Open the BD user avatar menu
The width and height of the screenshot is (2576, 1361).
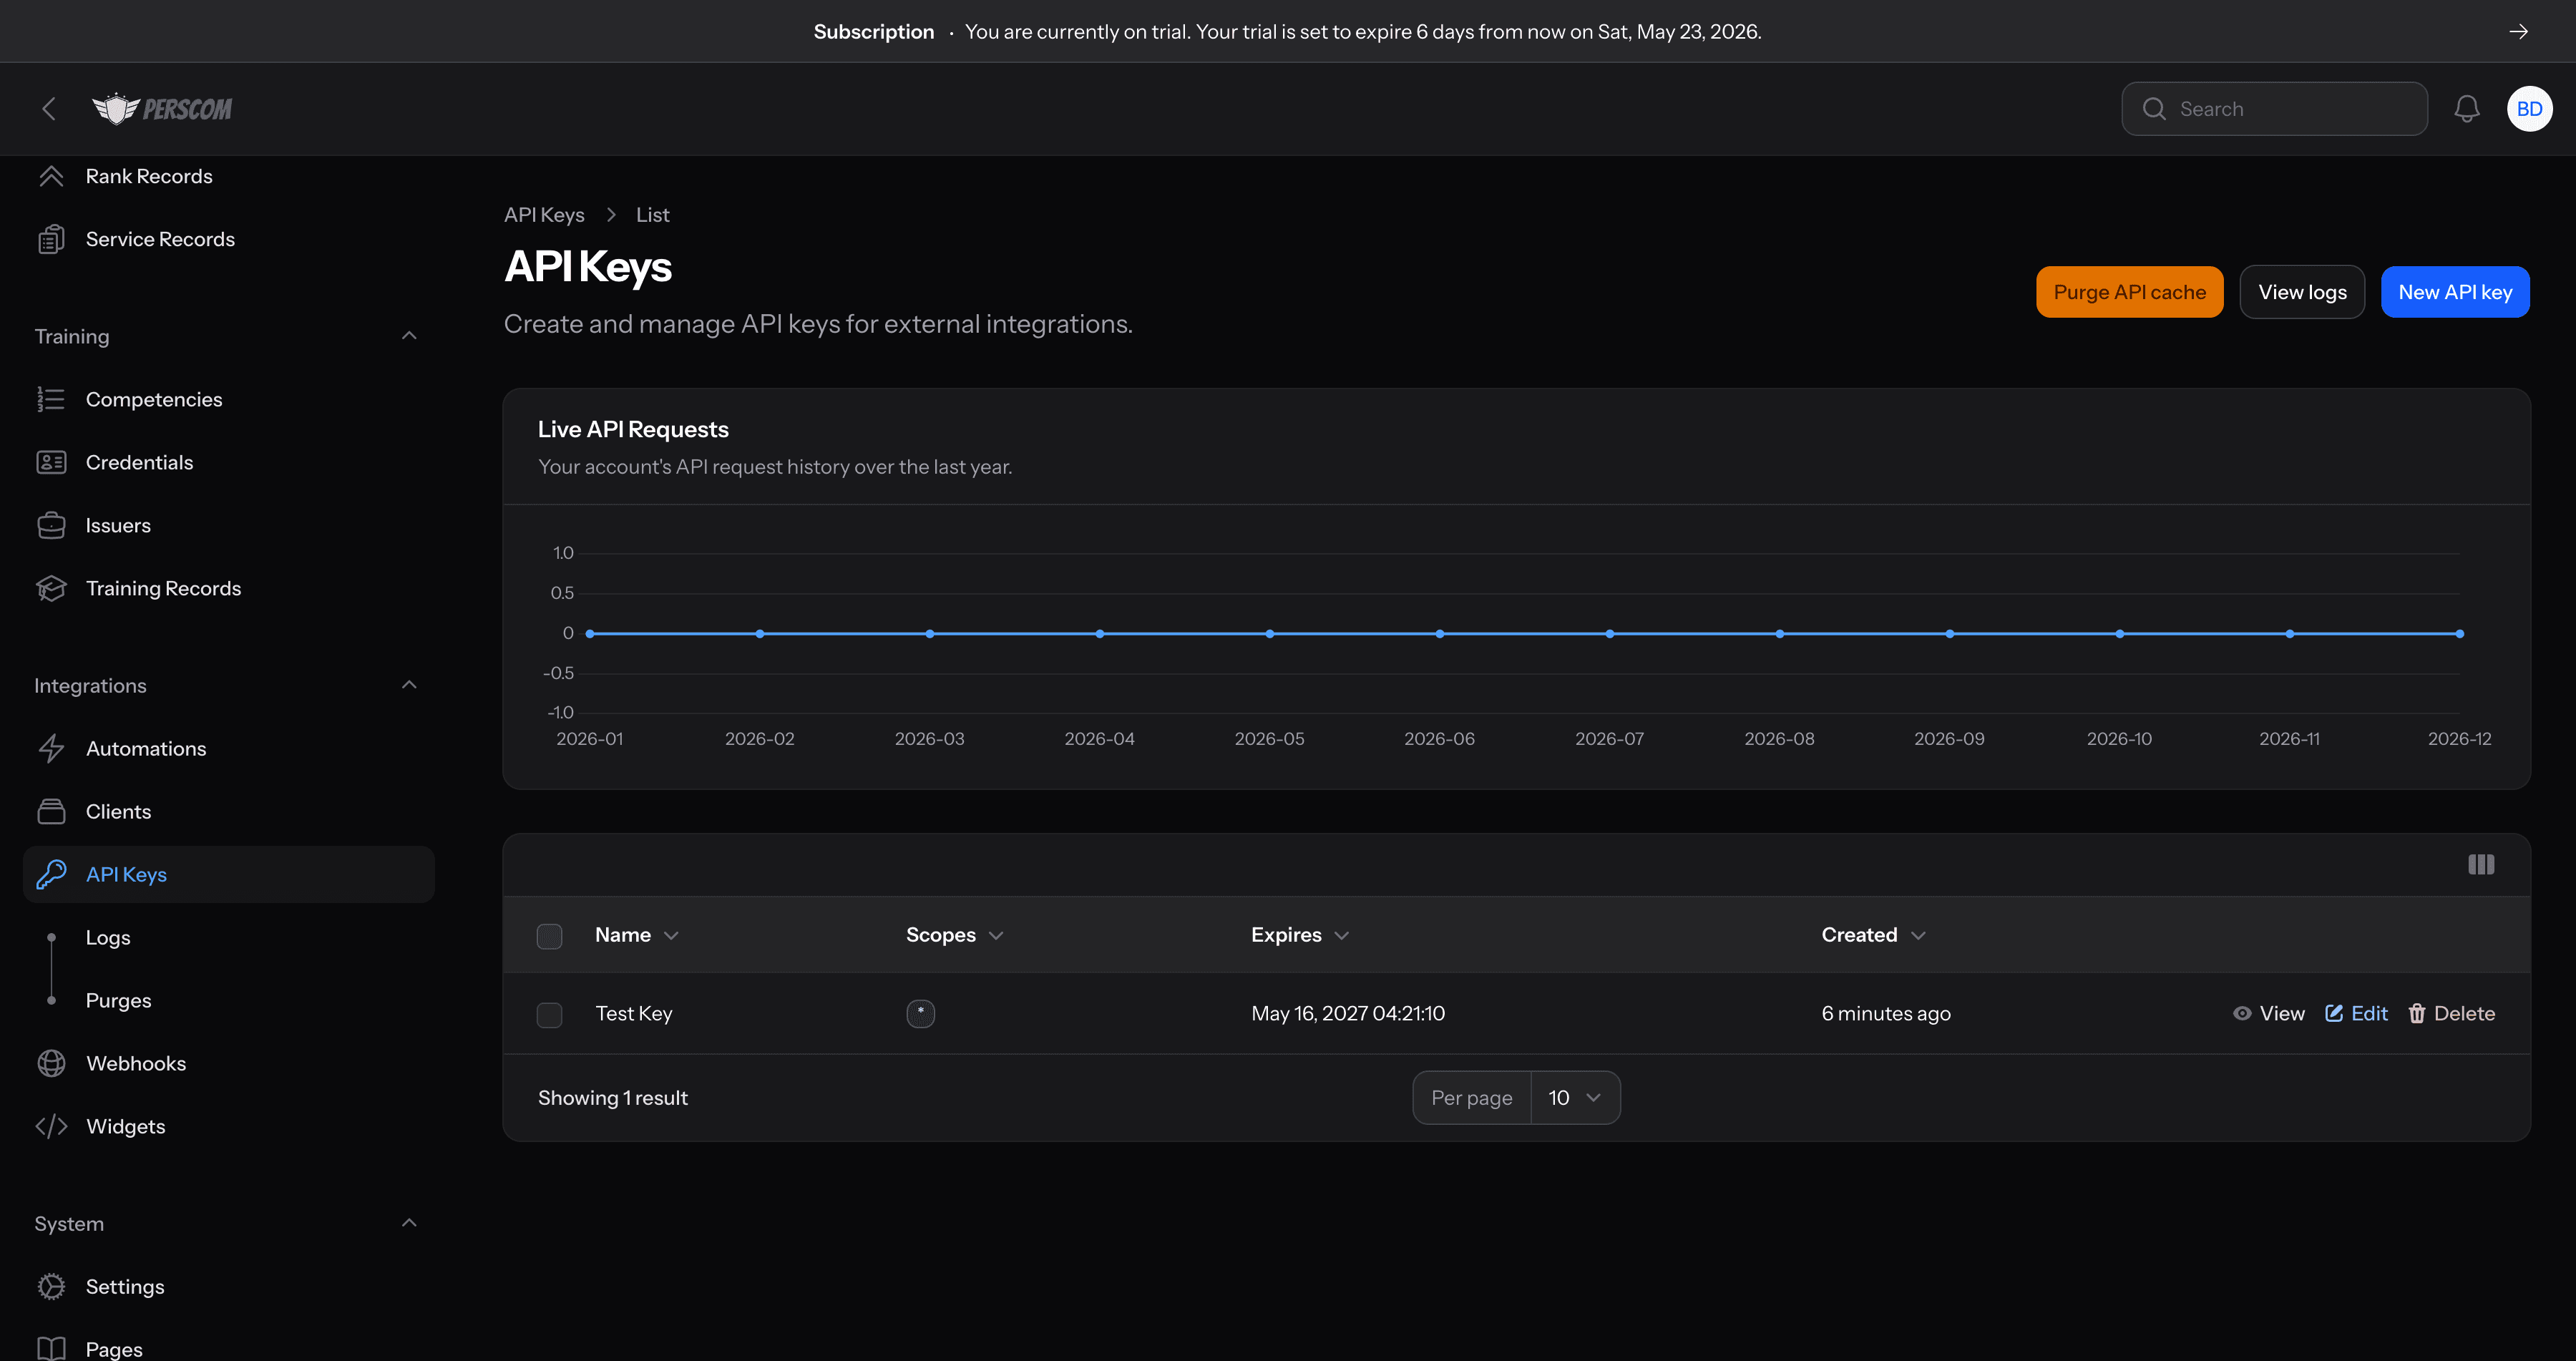pyautogui.click(x=2529, y=109)
